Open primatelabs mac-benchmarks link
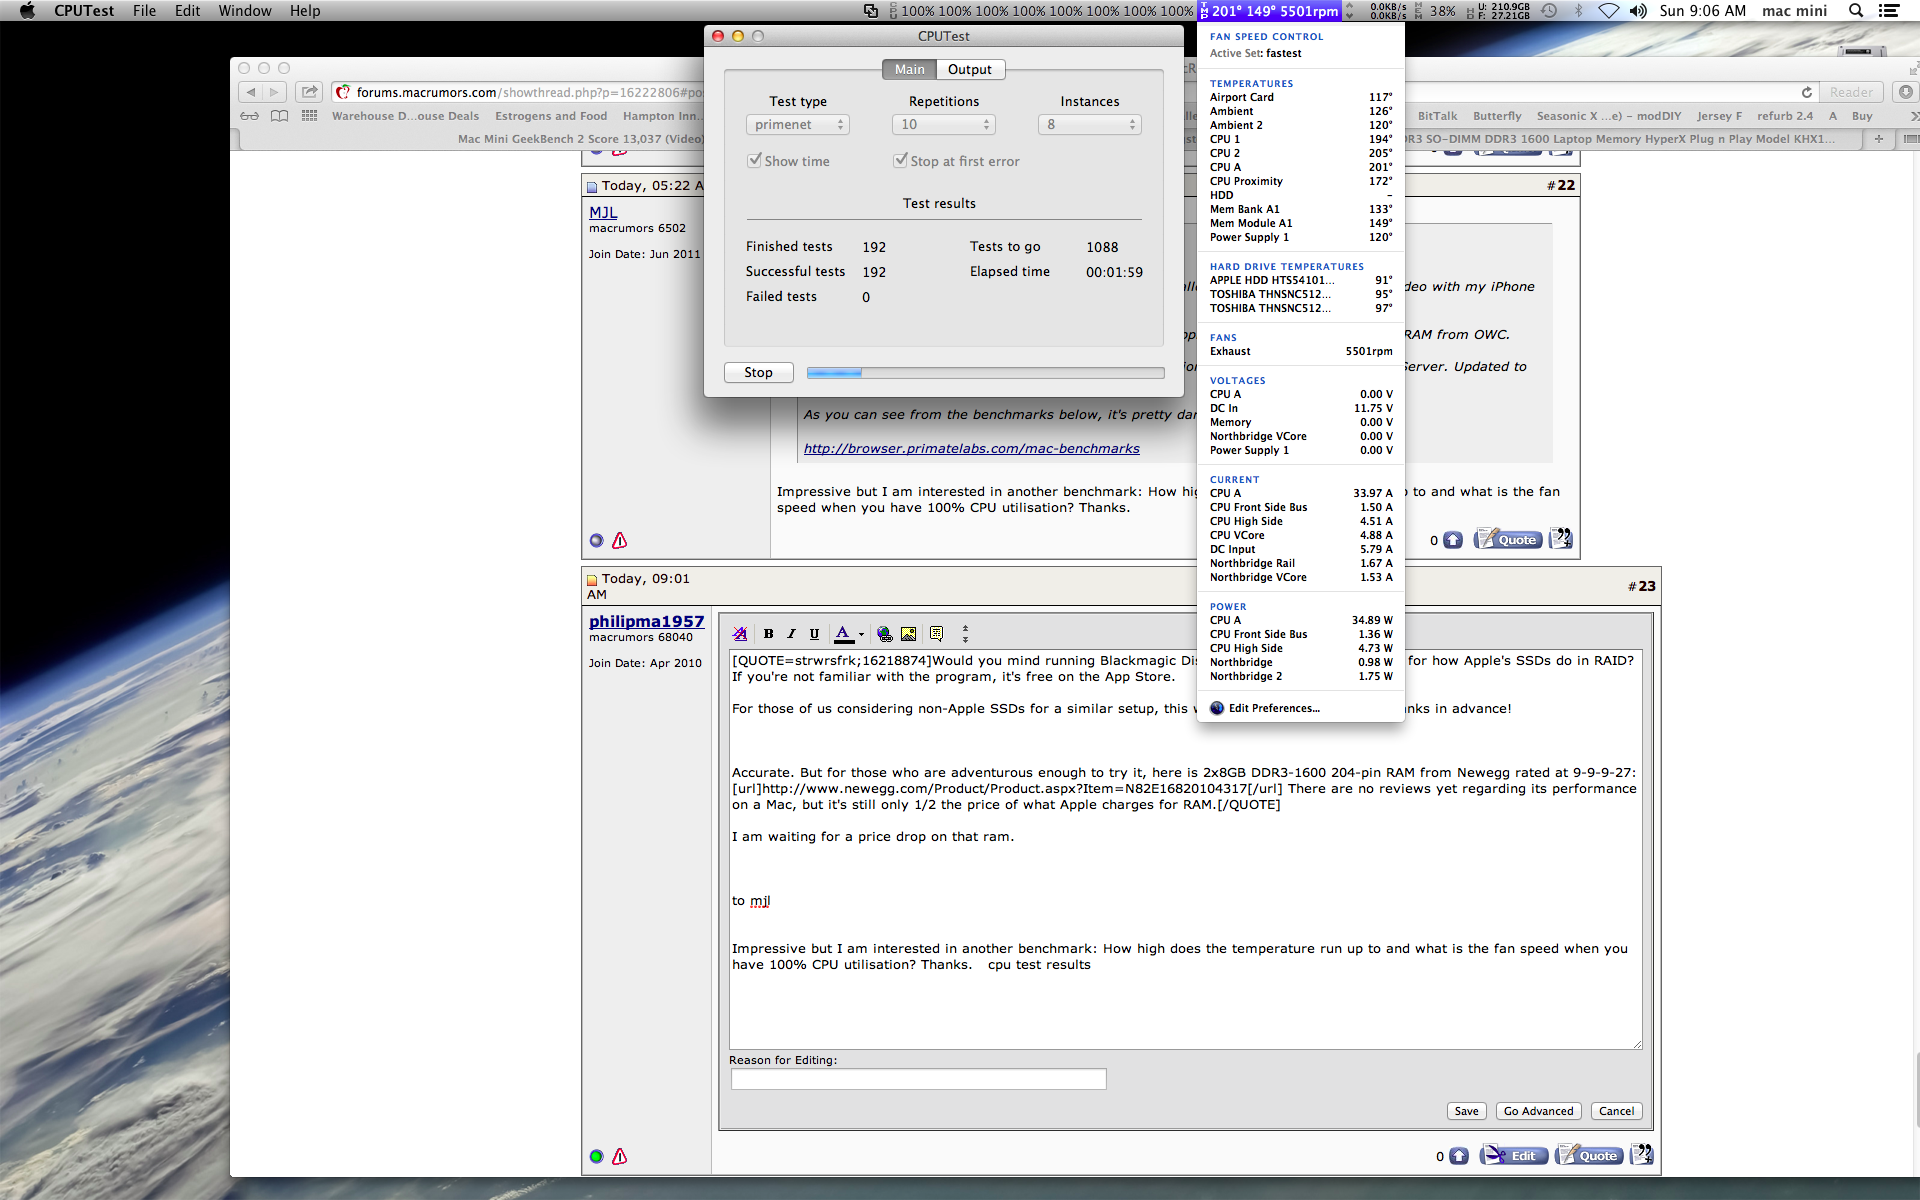1920x1200 pixels. coord(972,448)
